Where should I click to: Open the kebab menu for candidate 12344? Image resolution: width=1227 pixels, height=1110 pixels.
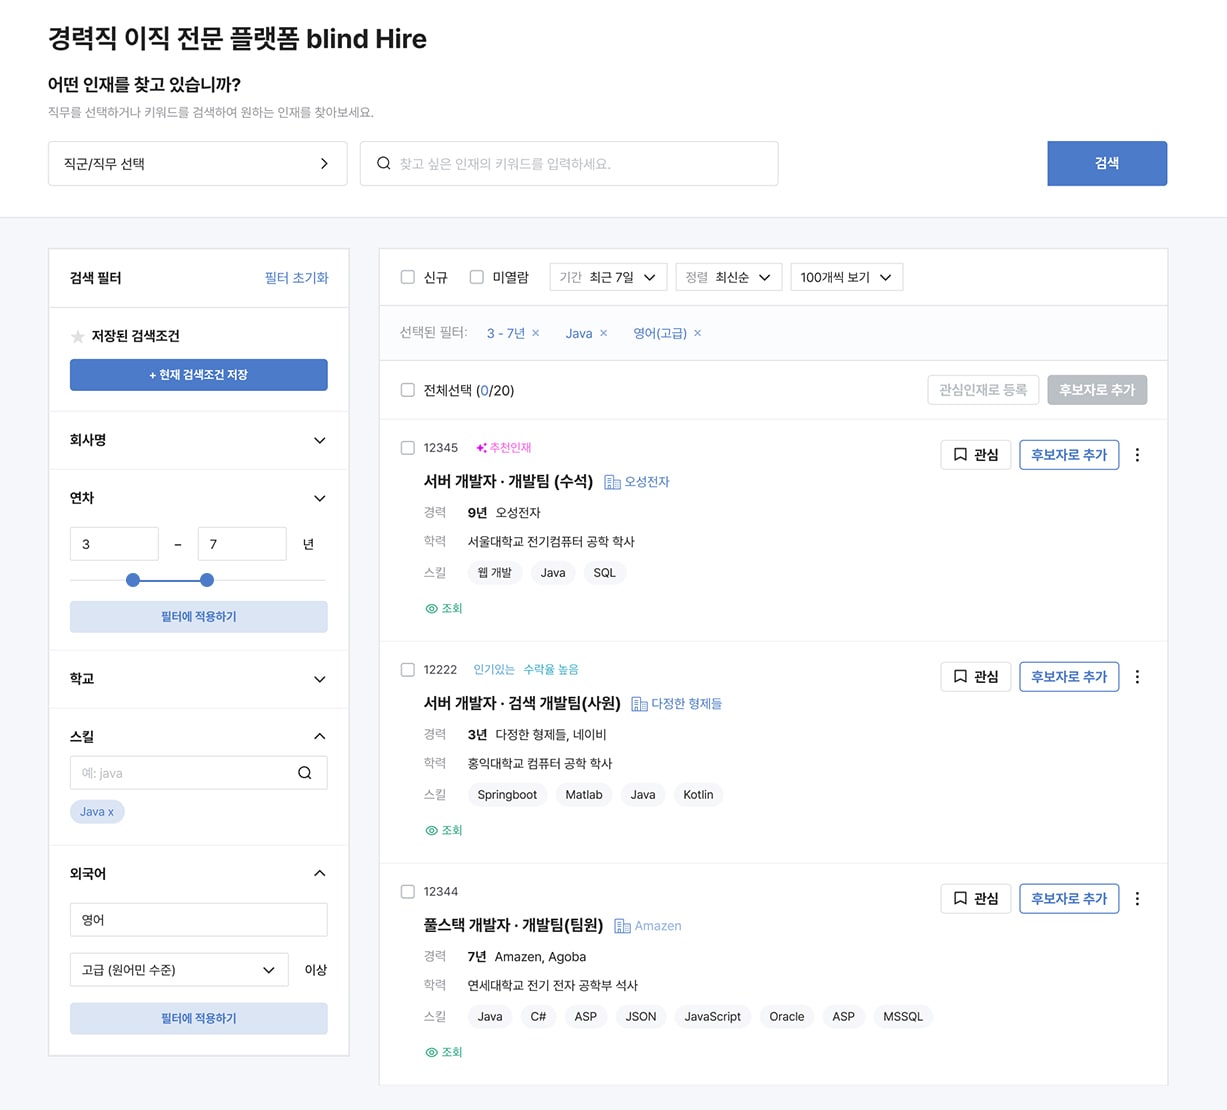(x=1137, y=898)
